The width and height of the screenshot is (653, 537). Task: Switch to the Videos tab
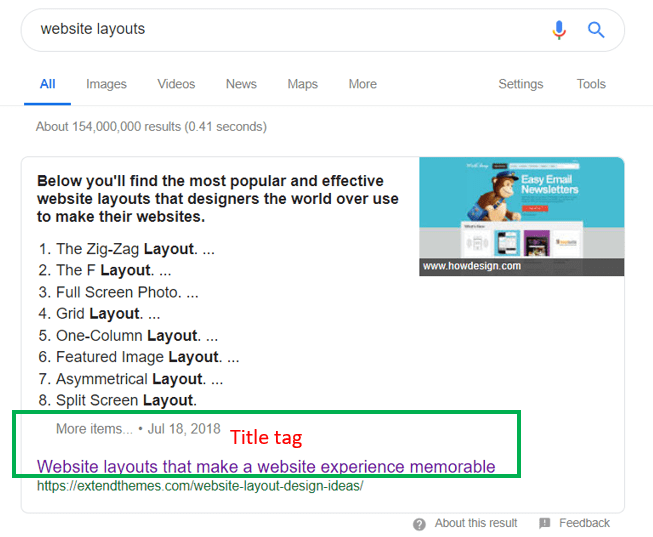click(x=176, y=84)
